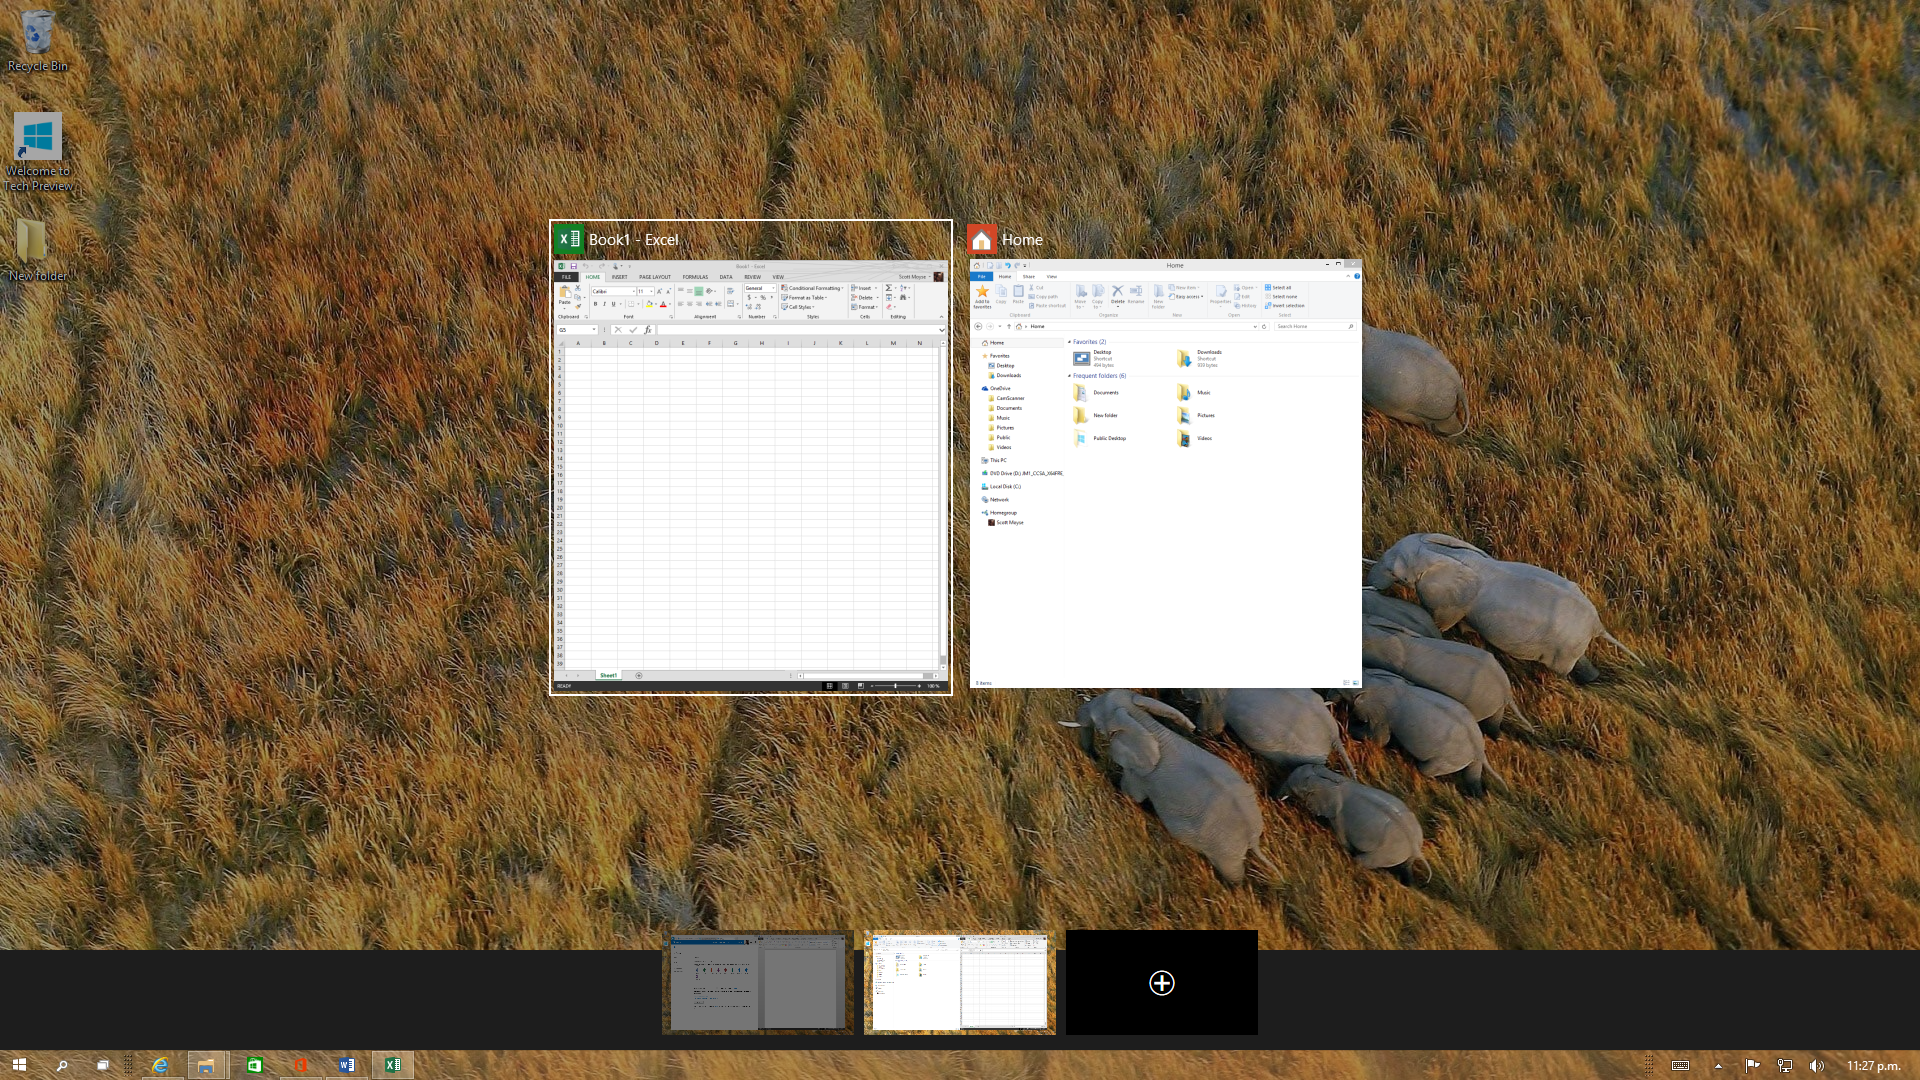Viewport: 1920px width, 1080px height.
Task: Open File Explorer from the taskbar
Action: (x=206, y=1065)
